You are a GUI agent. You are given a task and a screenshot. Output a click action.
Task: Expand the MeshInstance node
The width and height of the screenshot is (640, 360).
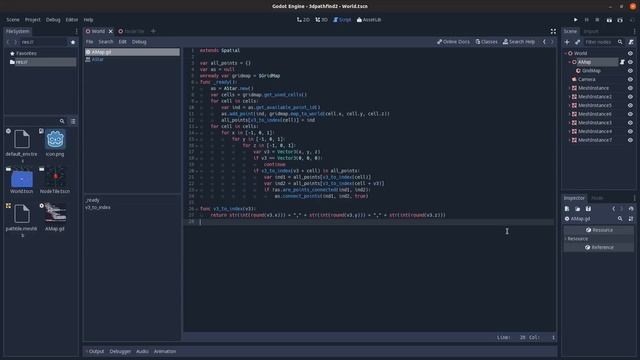570,88
